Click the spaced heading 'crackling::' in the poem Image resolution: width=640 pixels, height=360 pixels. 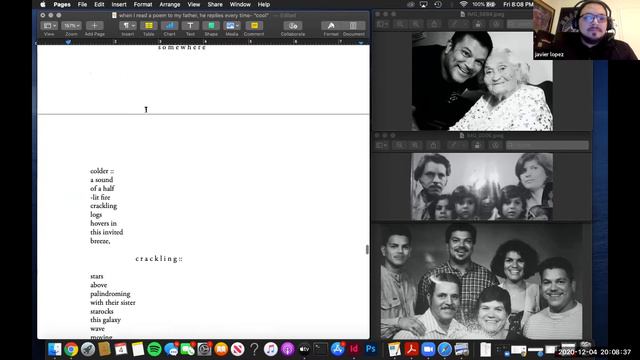tap(159, 259)
